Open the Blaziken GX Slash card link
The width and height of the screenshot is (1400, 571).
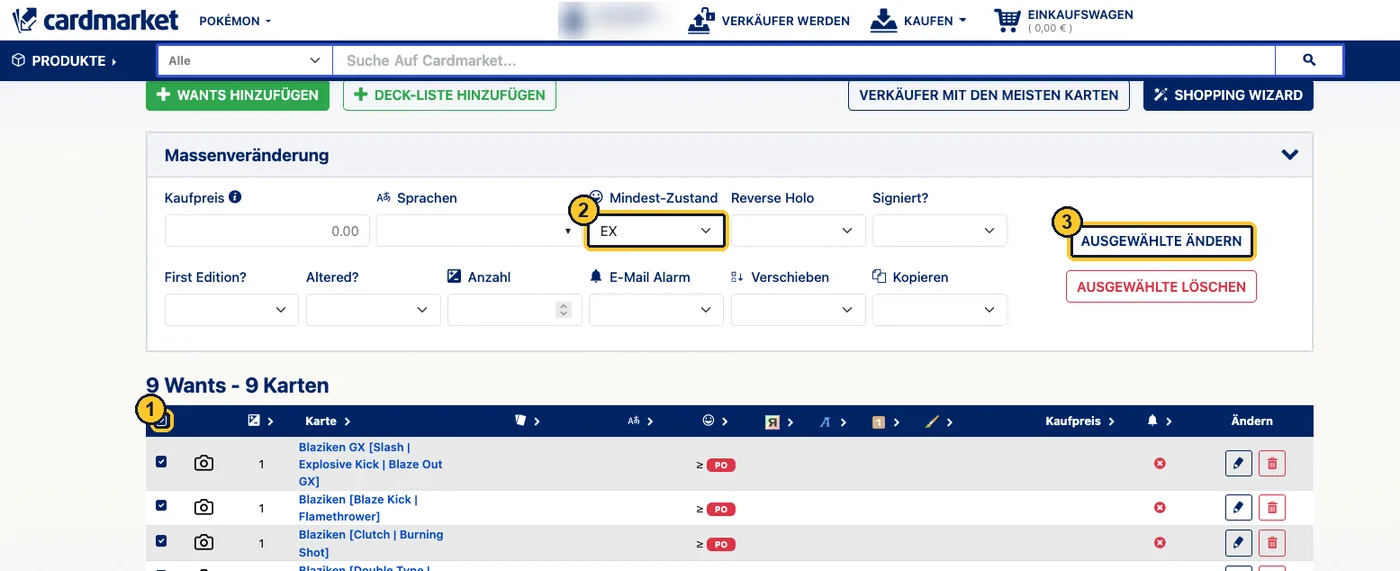[370, 464]
